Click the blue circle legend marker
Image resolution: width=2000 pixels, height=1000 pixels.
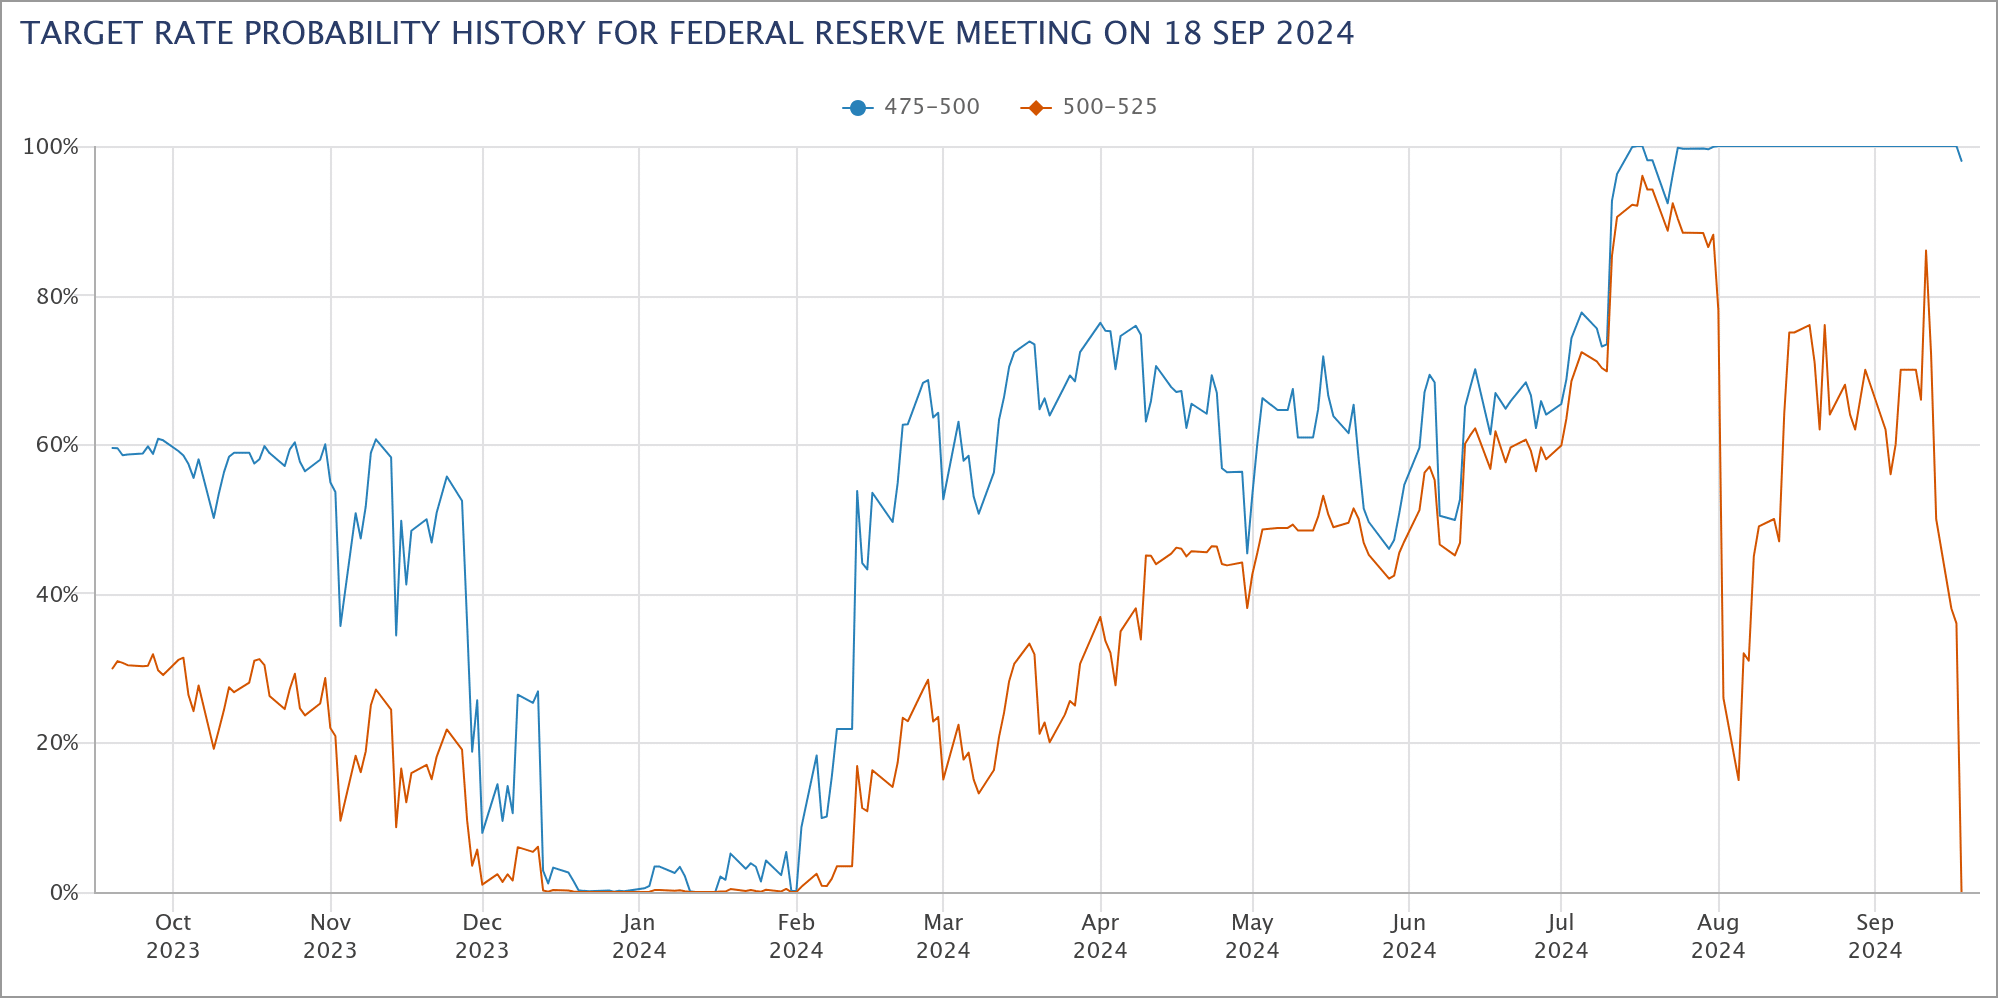[x=857, y=108]
